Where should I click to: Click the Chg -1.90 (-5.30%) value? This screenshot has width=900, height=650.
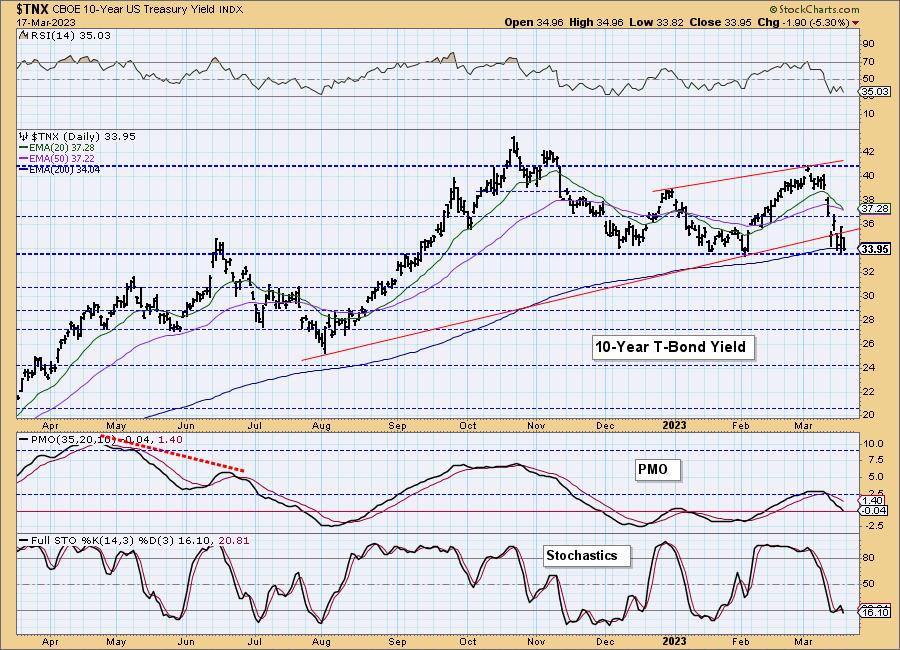803,22
